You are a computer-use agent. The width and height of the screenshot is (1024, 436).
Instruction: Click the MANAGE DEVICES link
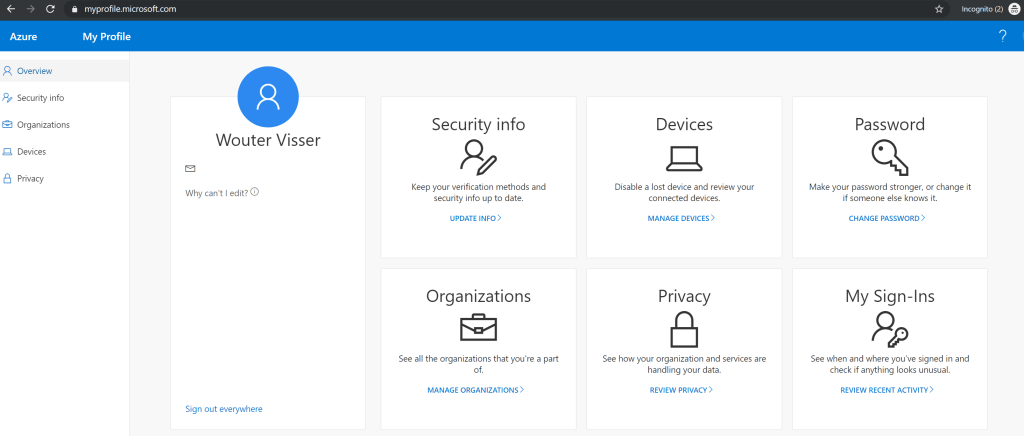(x=681, y=218)
